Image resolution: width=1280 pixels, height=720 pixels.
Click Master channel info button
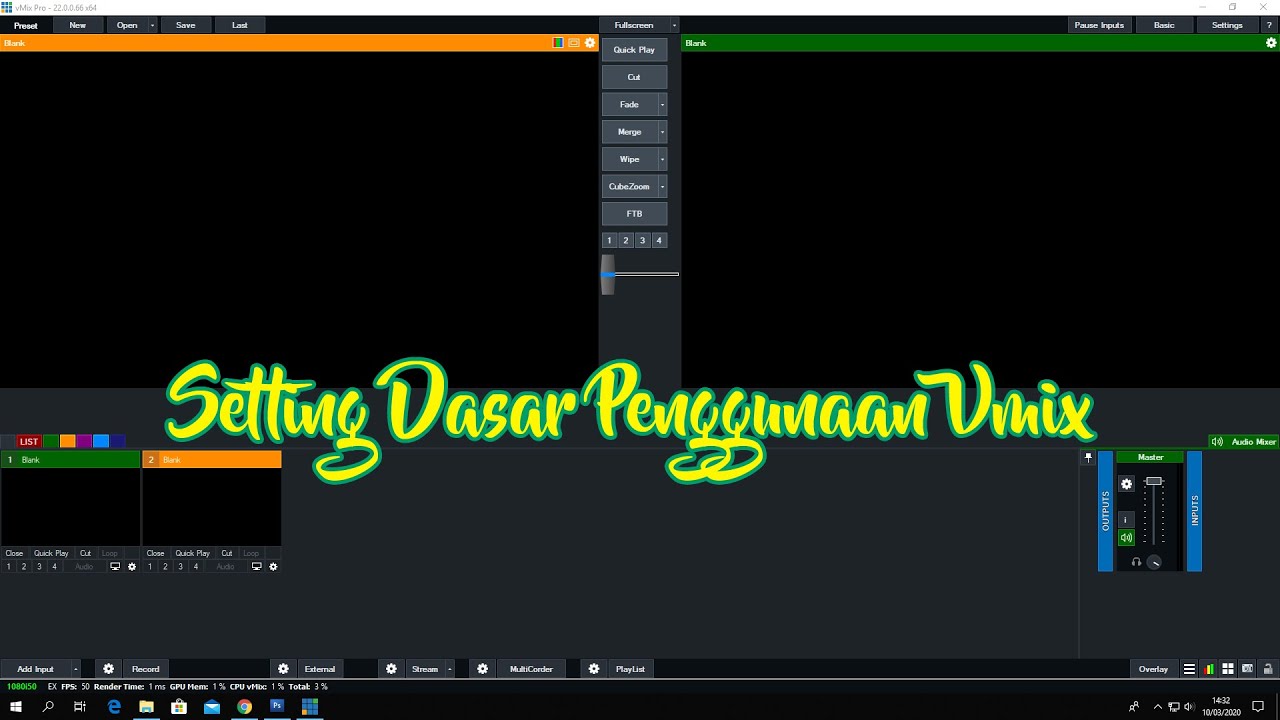[x=1126, y=520]
